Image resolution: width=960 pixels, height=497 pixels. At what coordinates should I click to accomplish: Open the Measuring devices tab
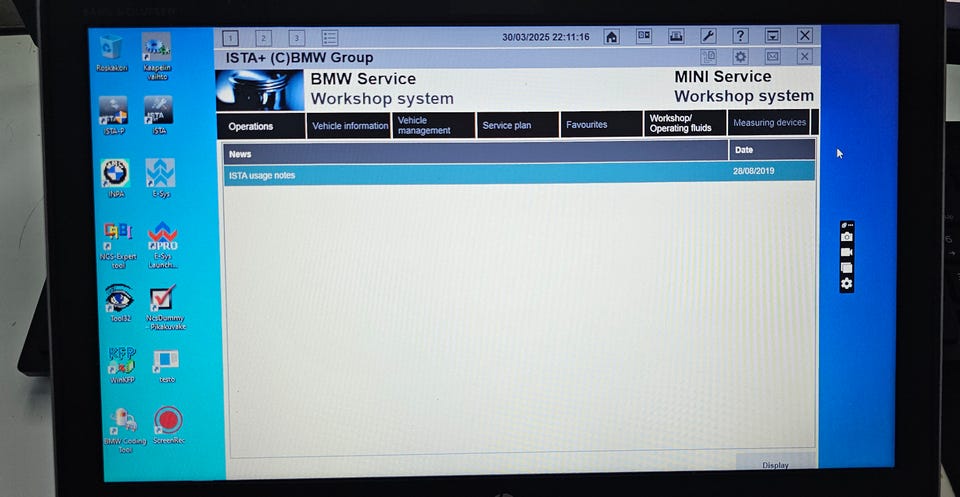tap(769, 122)
